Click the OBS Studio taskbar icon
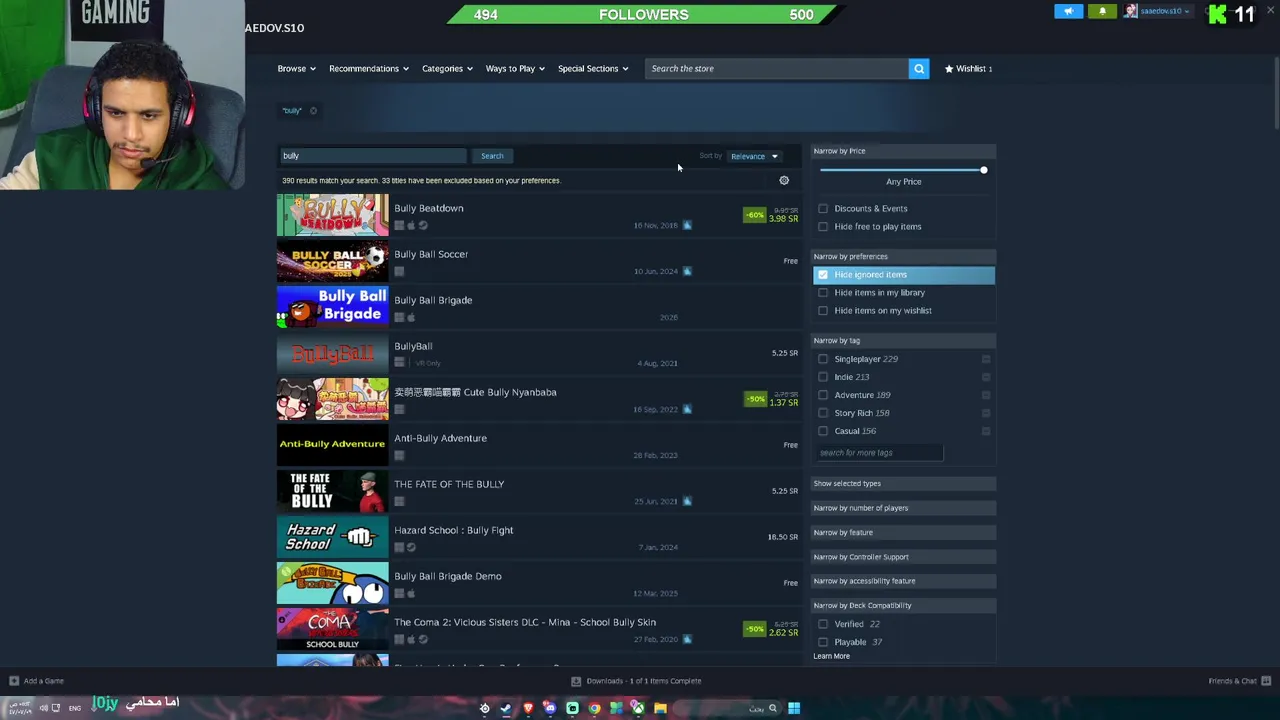Image resolution: width=1280 pixels, height=720 pixels. click(x=484, y=708)
